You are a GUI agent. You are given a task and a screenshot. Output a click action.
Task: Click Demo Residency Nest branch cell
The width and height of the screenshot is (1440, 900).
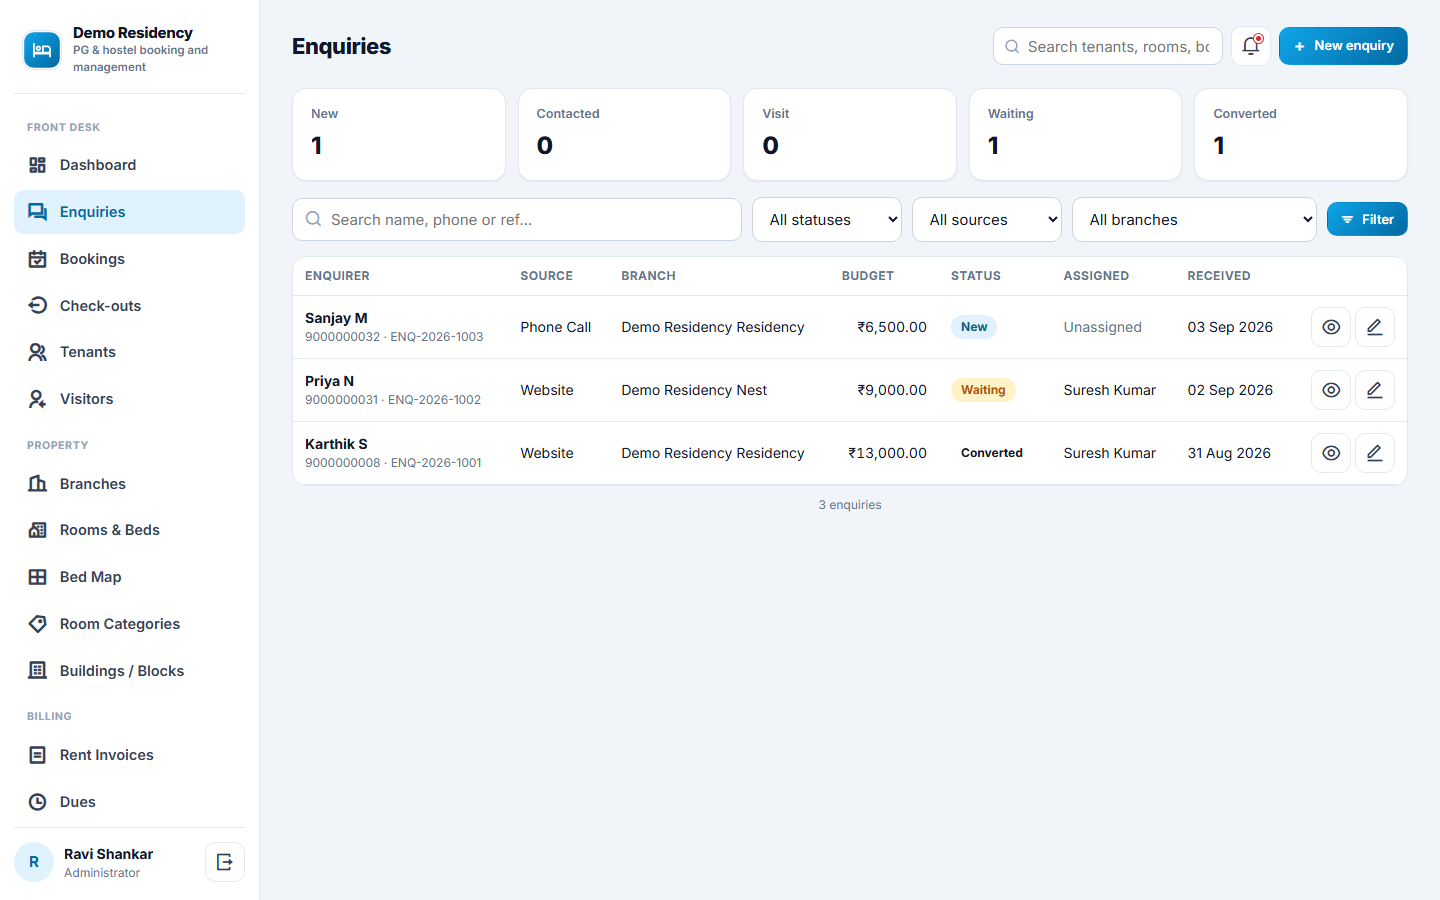(694, 390)
